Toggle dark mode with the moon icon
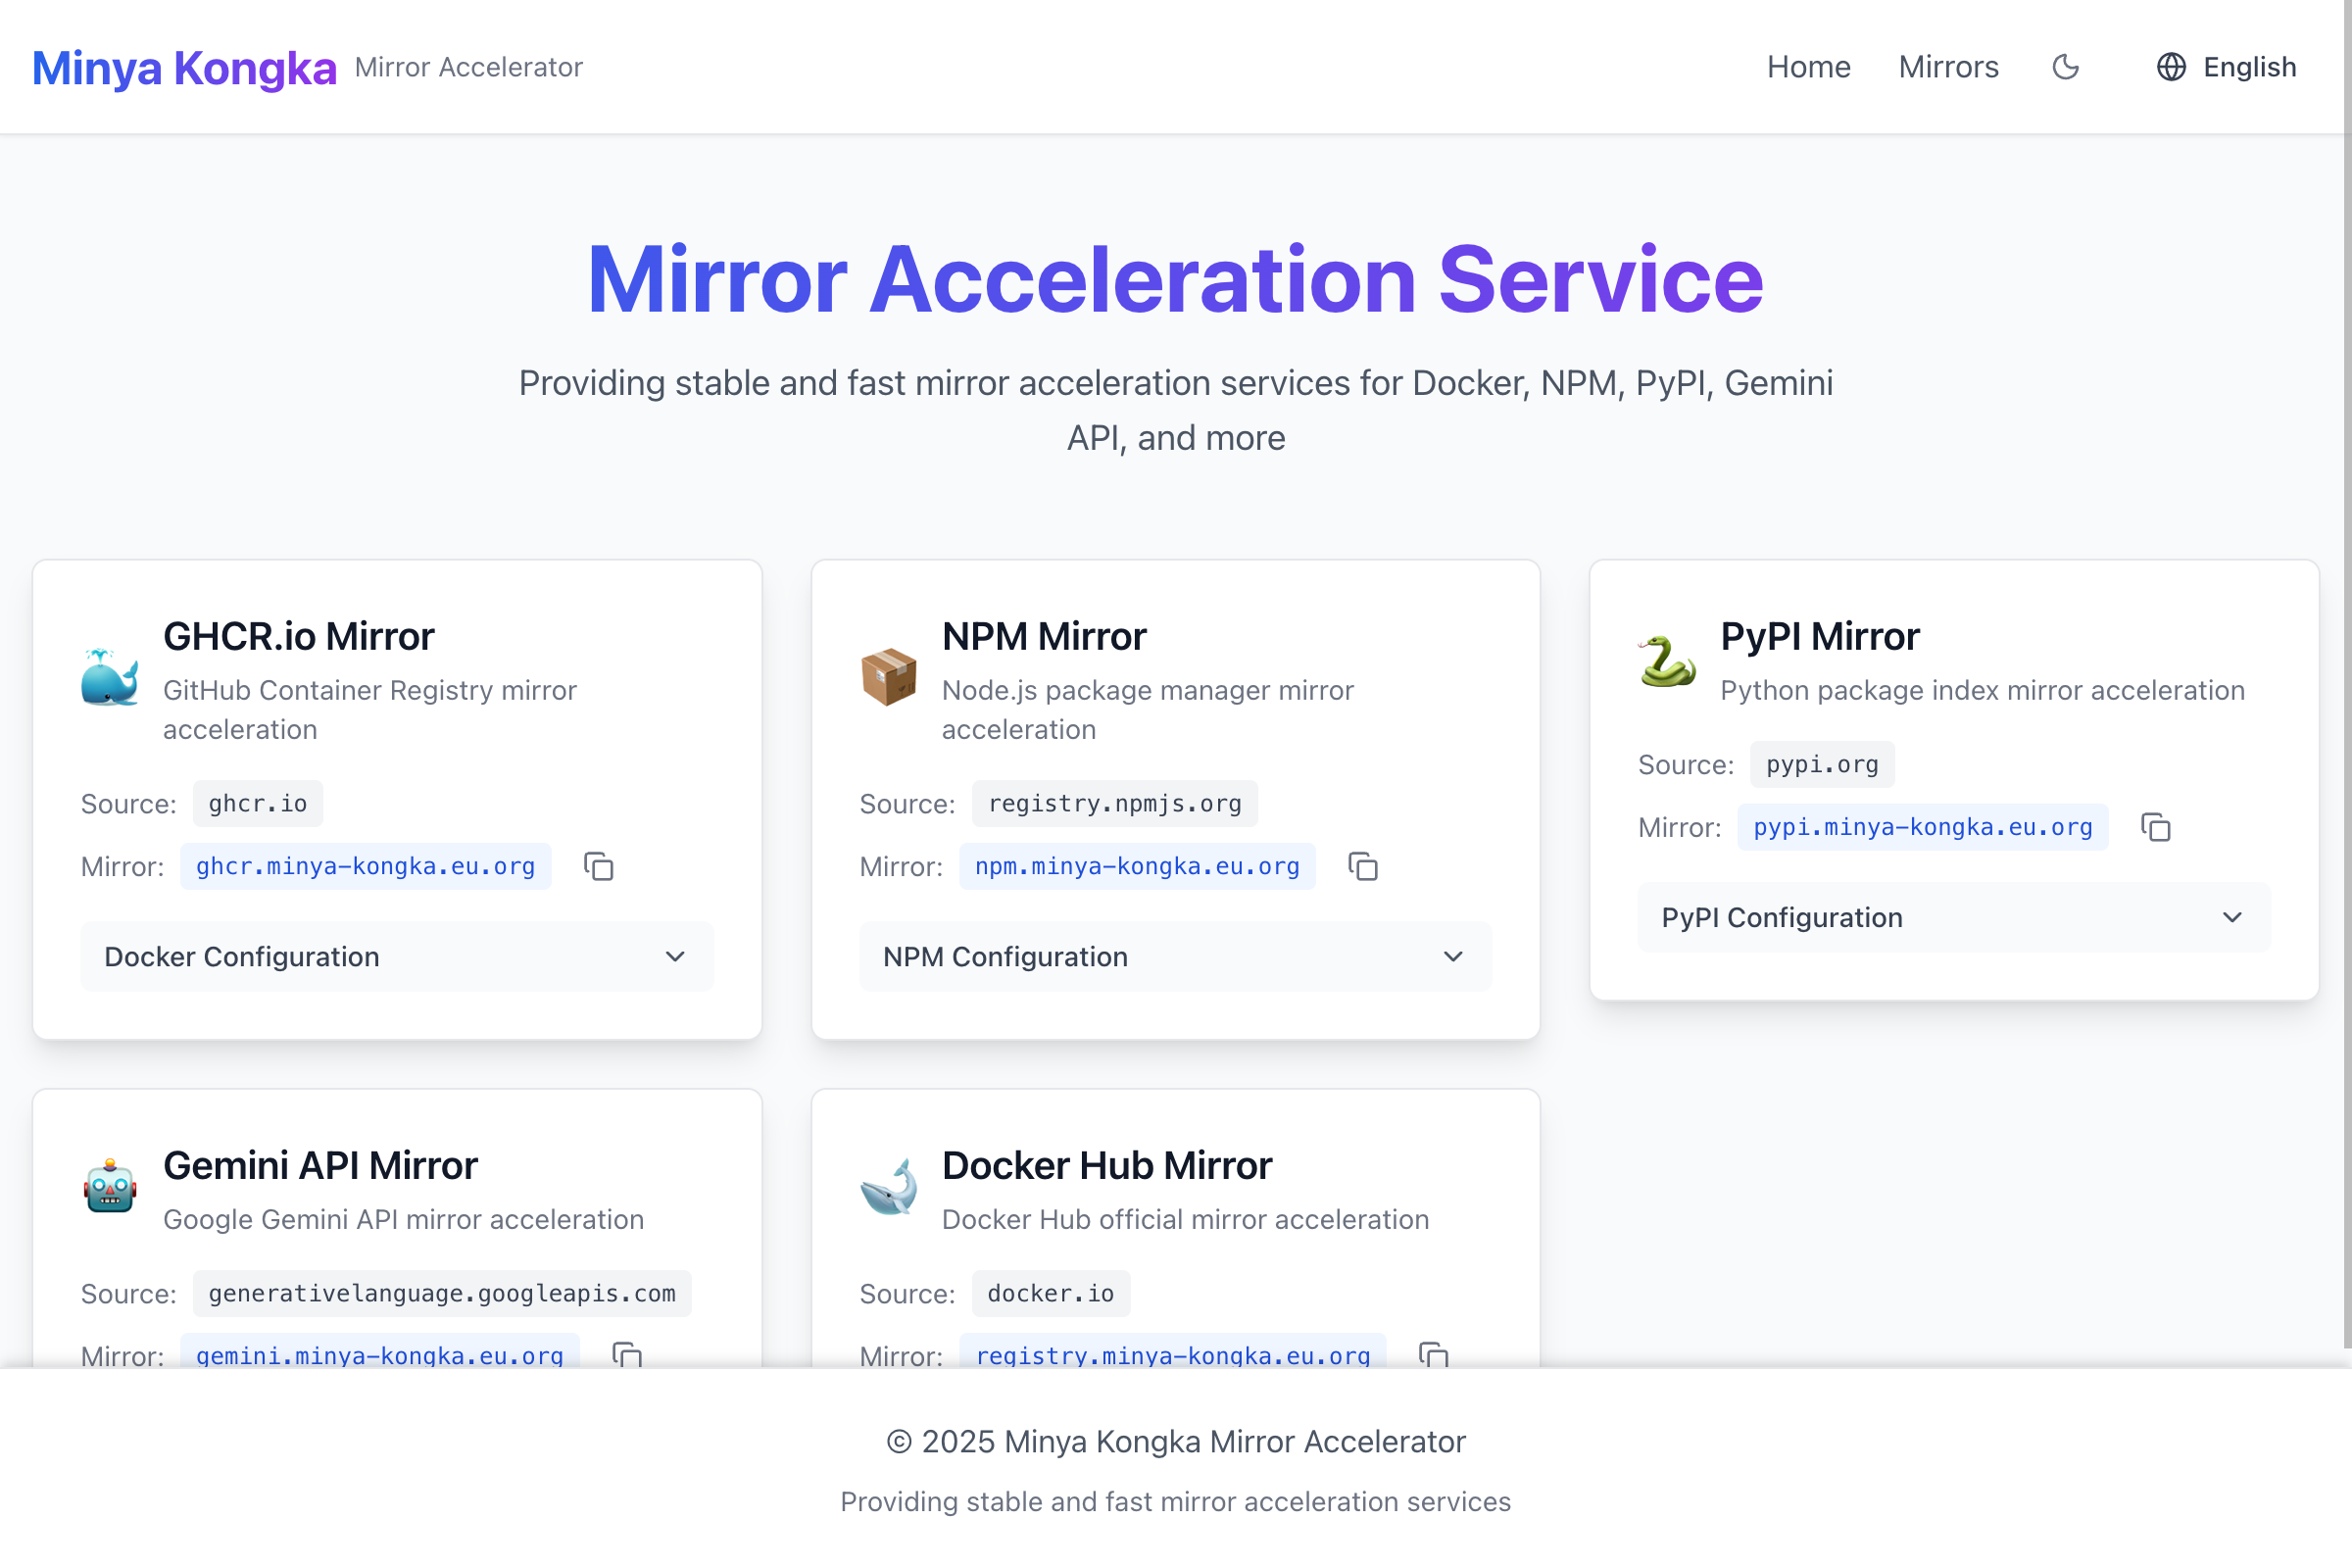Image resolution: width=2352 pixels, height=1568 pixels. 2064,67
